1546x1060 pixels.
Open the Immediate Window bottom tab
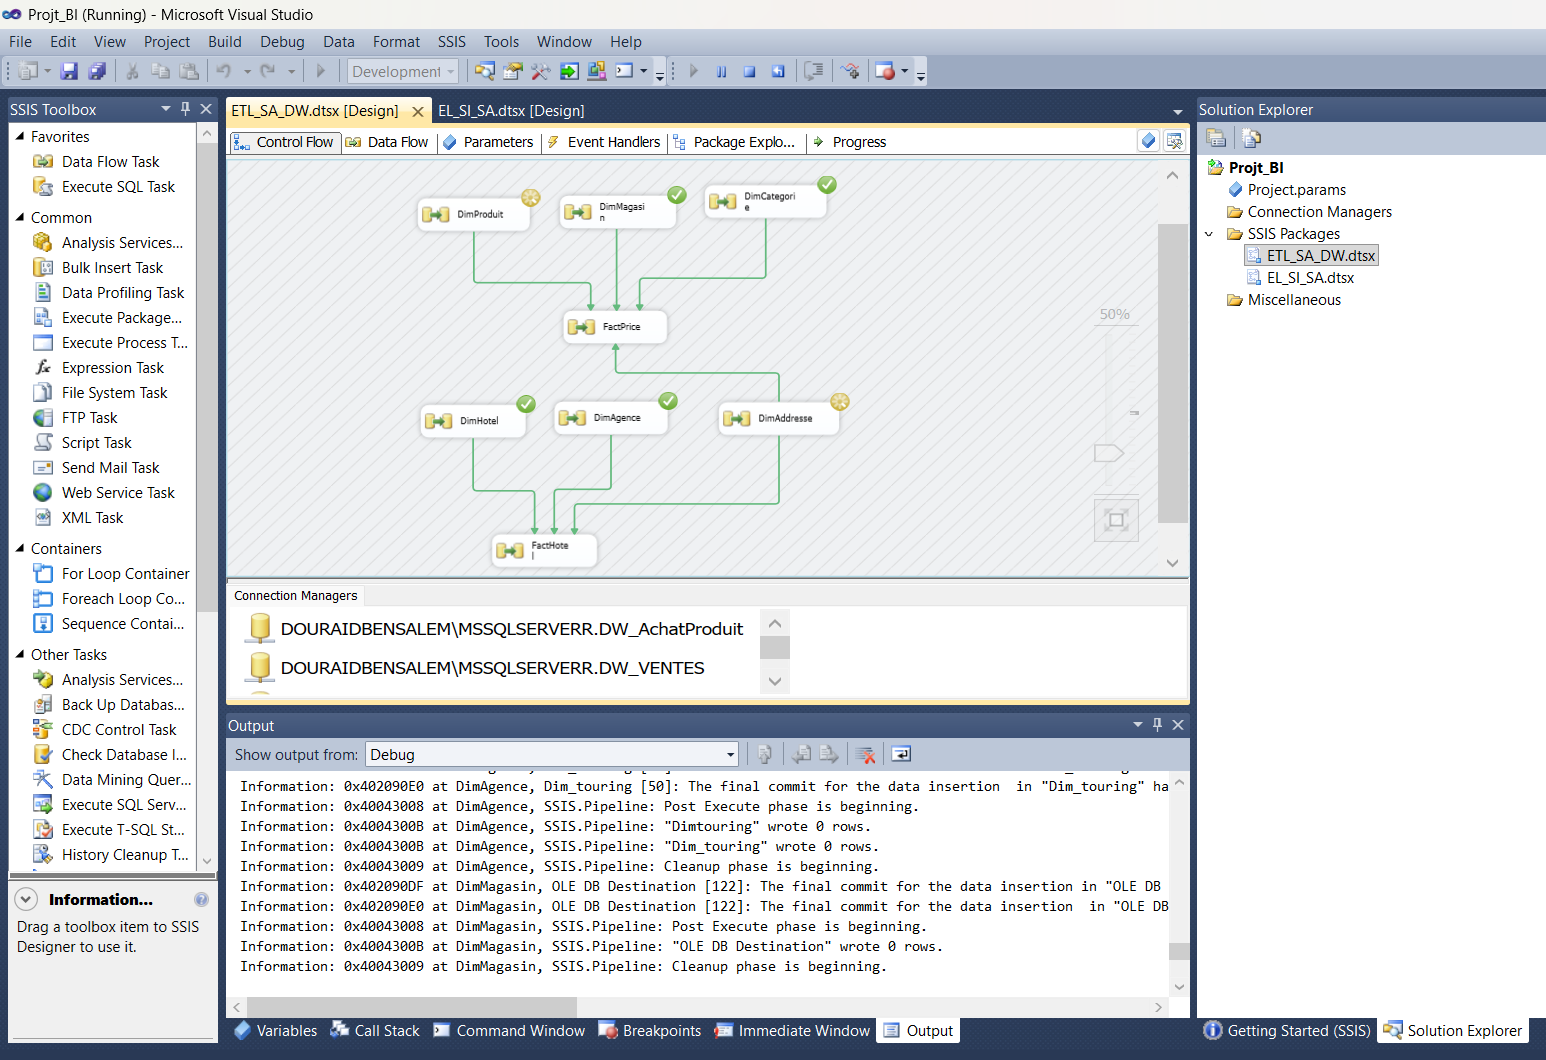(792, 1031)
